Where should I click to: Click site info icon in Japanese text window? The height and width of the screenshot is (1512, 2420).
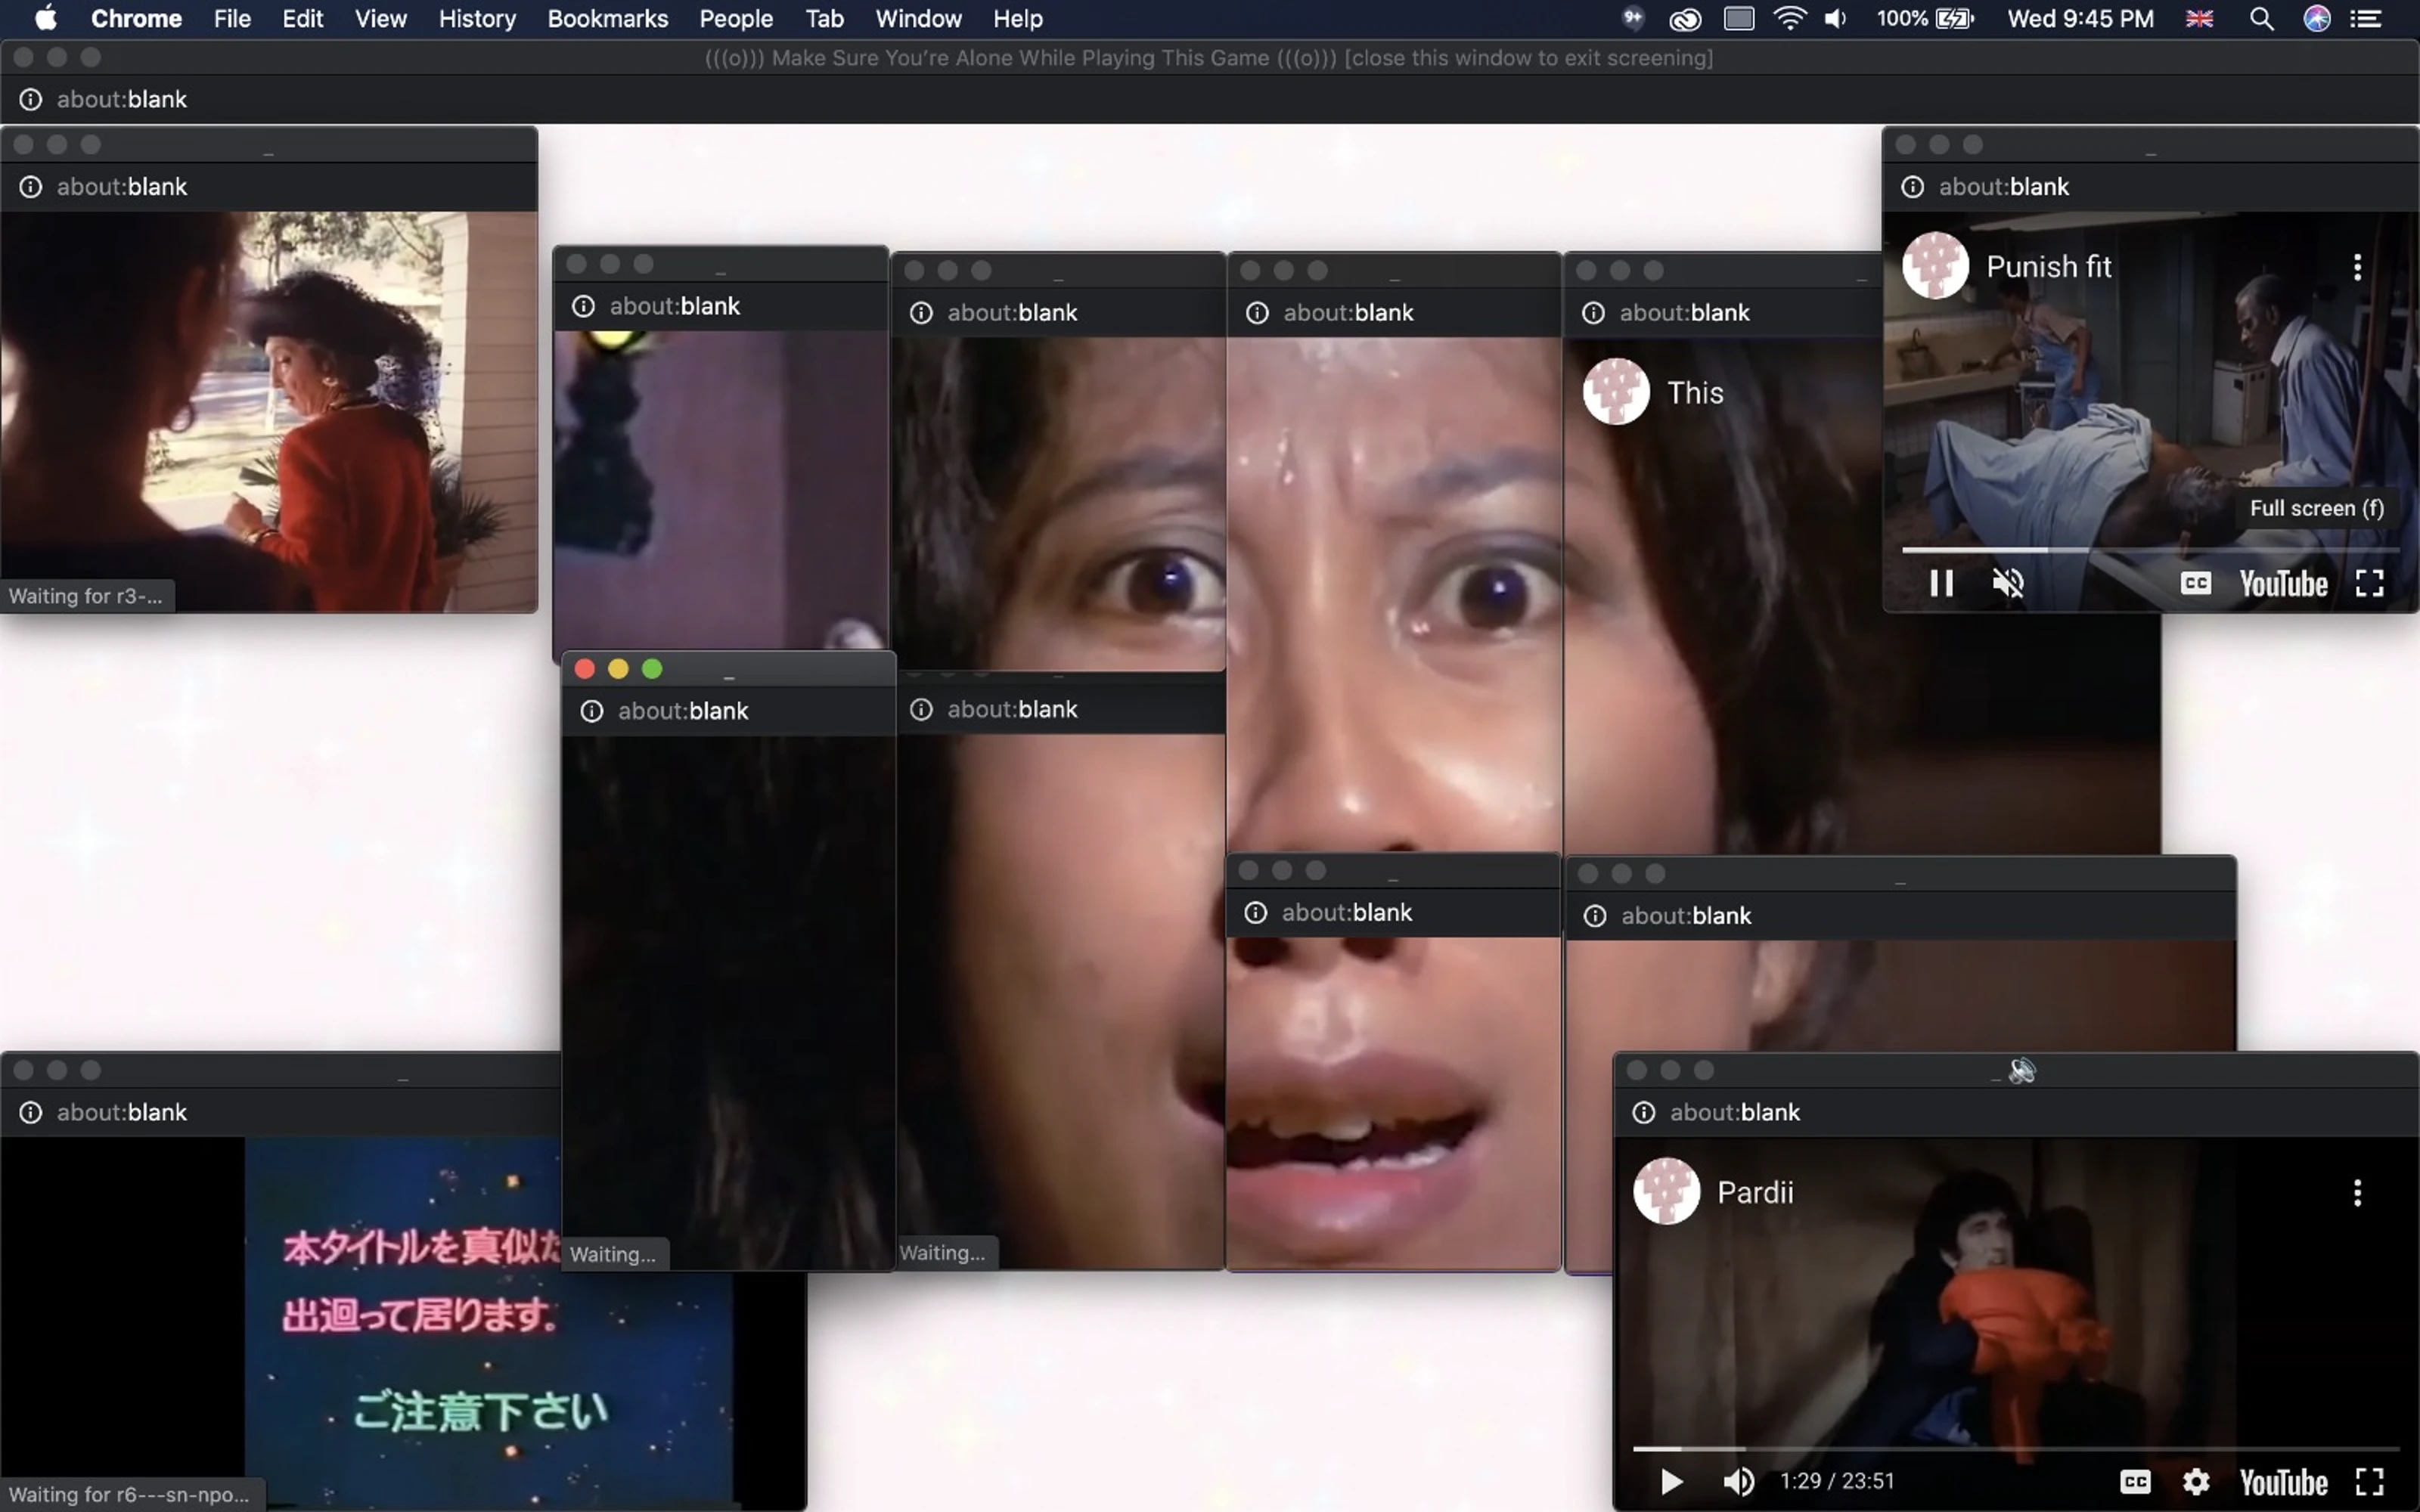(31, 1112)
